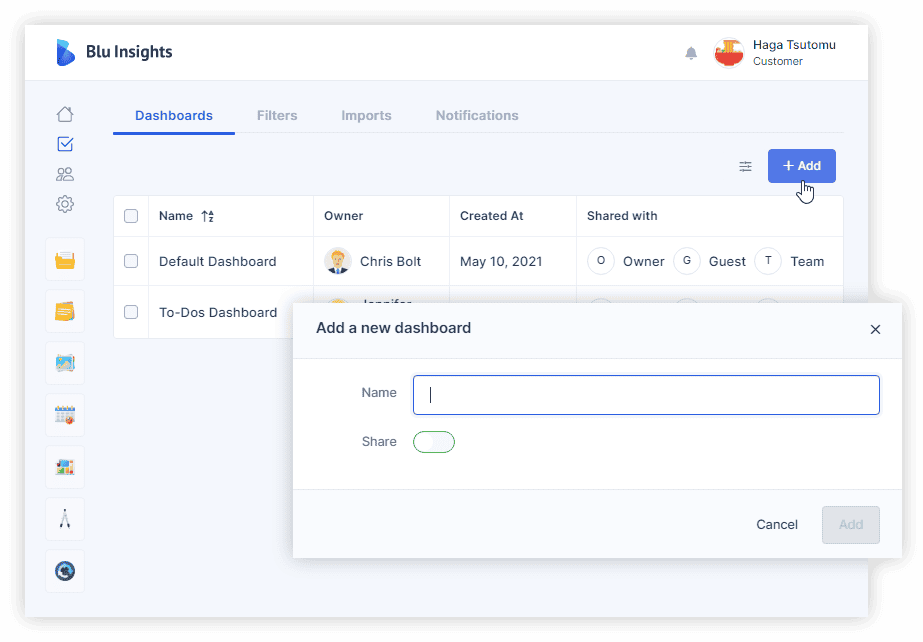923x642 pixels.
Task: Click the dialog's Add button
Action: click(851, 524)
